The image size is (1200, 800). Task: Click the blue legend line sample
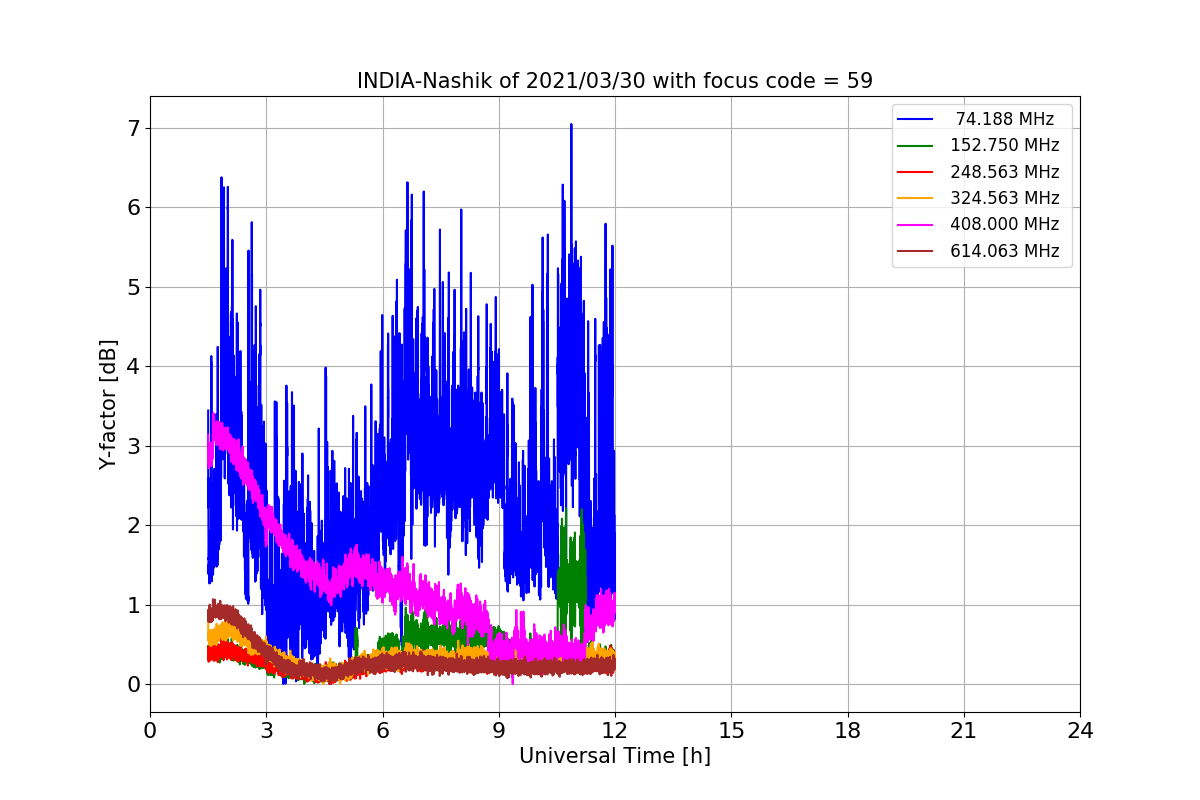[x=916, y=119]
